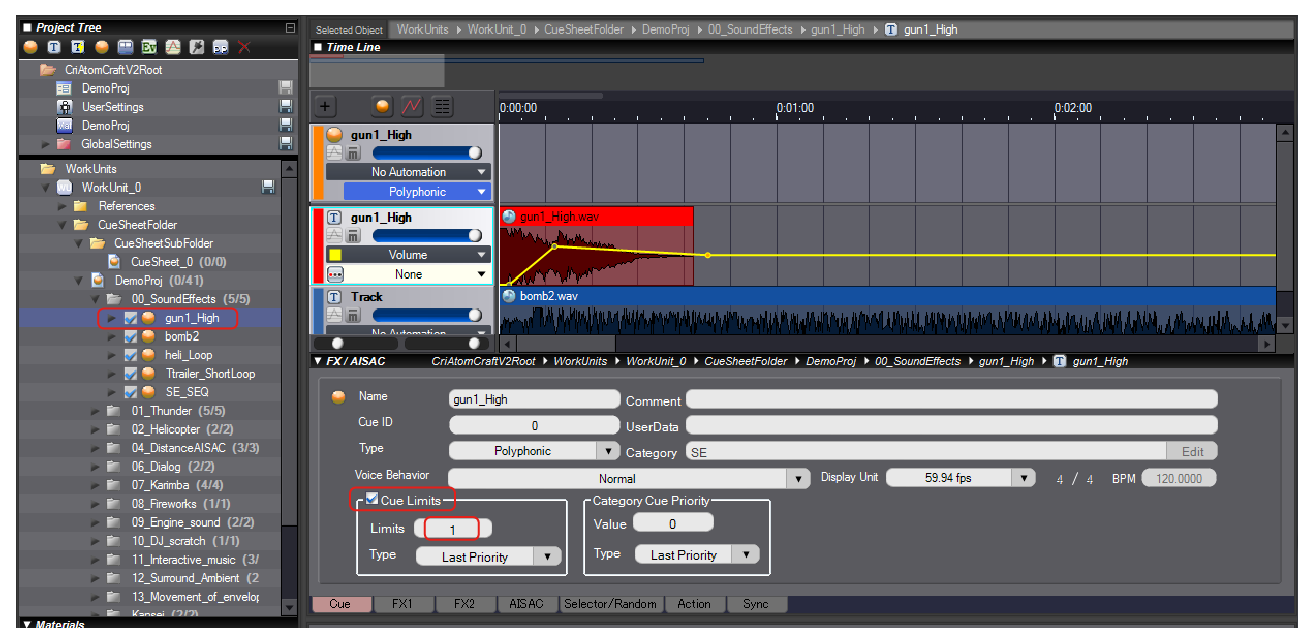
Task: Click the save icon next to UserSettings
Action: (286, 107)
